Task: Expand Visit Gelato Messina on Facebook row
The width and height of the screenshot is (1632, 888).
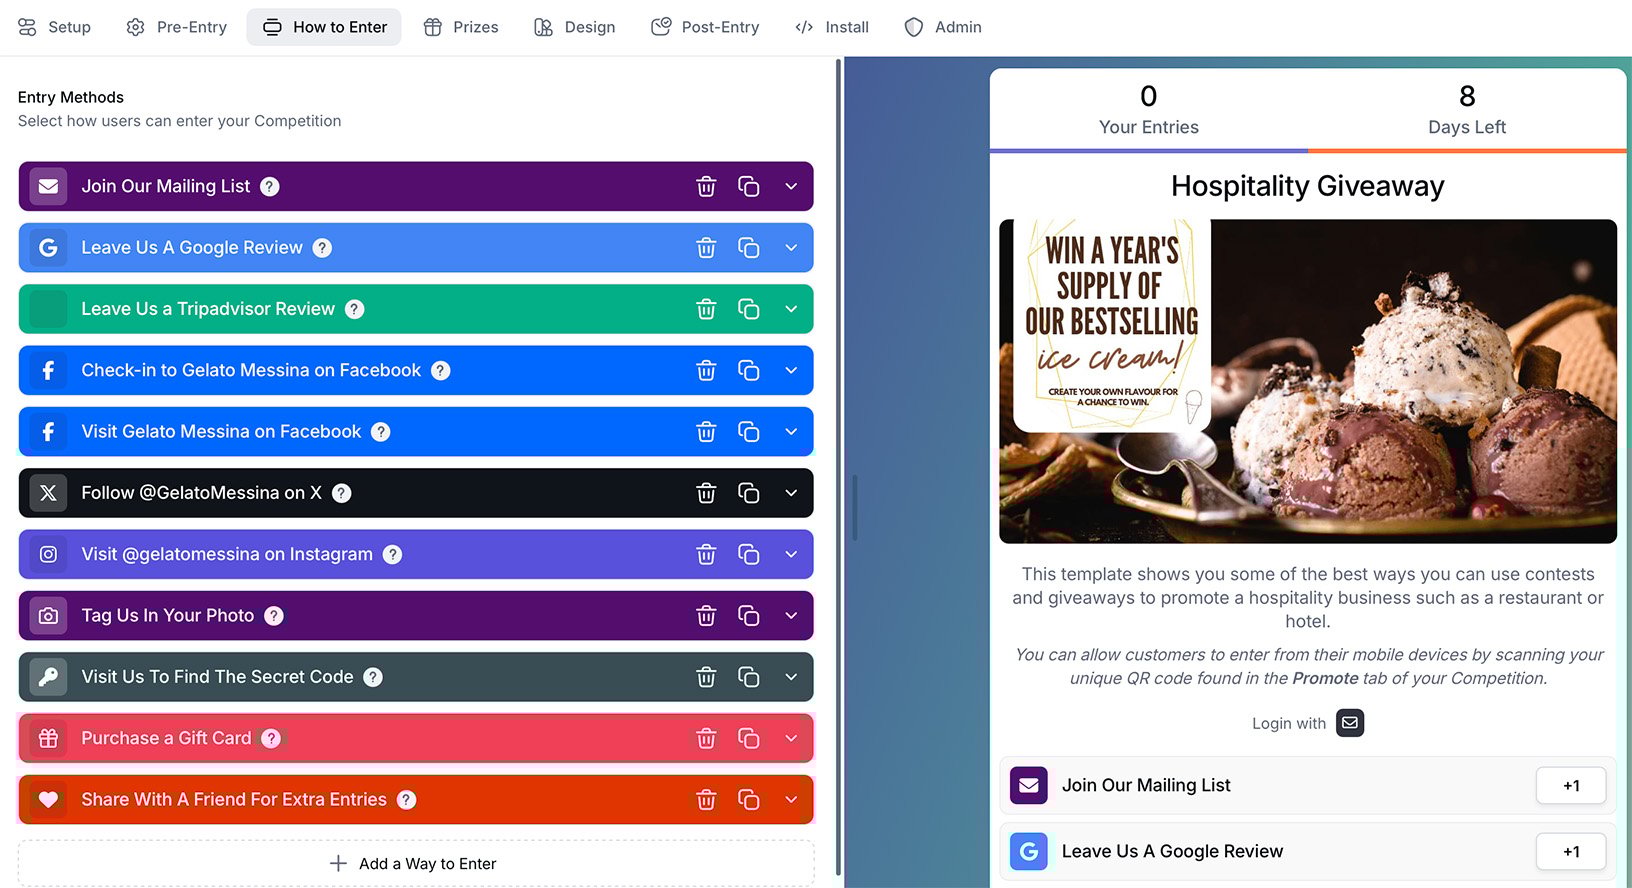Action: pos(791,432)
